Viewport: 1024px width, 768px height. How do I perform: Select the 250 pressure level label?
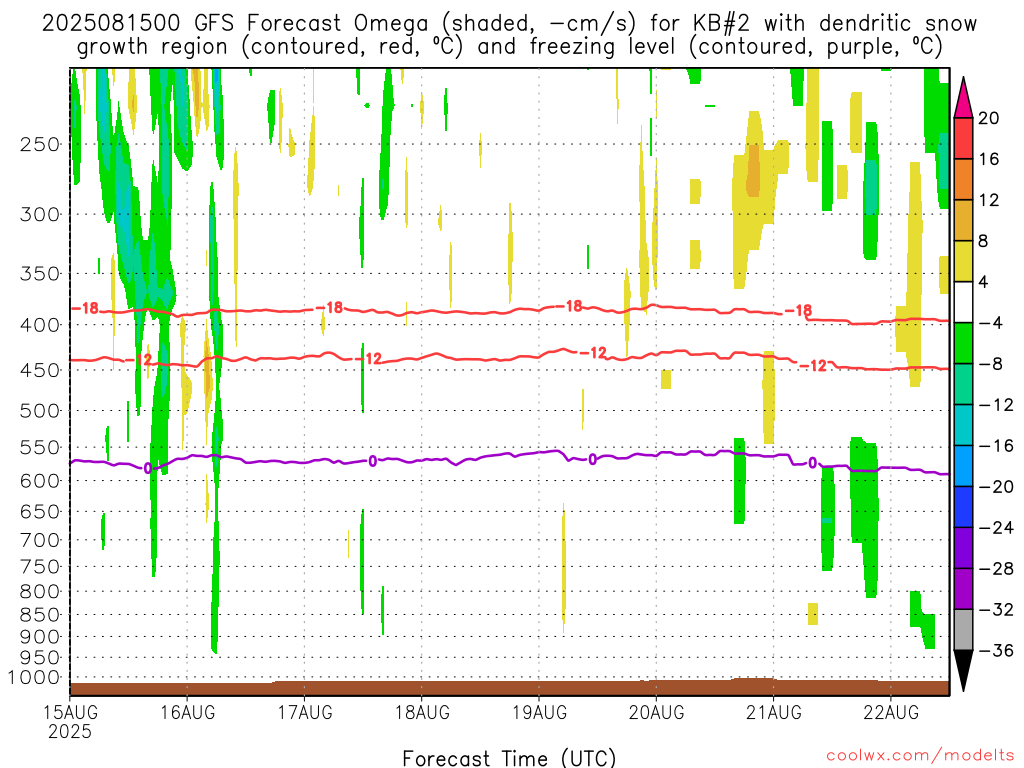point(40,144)
